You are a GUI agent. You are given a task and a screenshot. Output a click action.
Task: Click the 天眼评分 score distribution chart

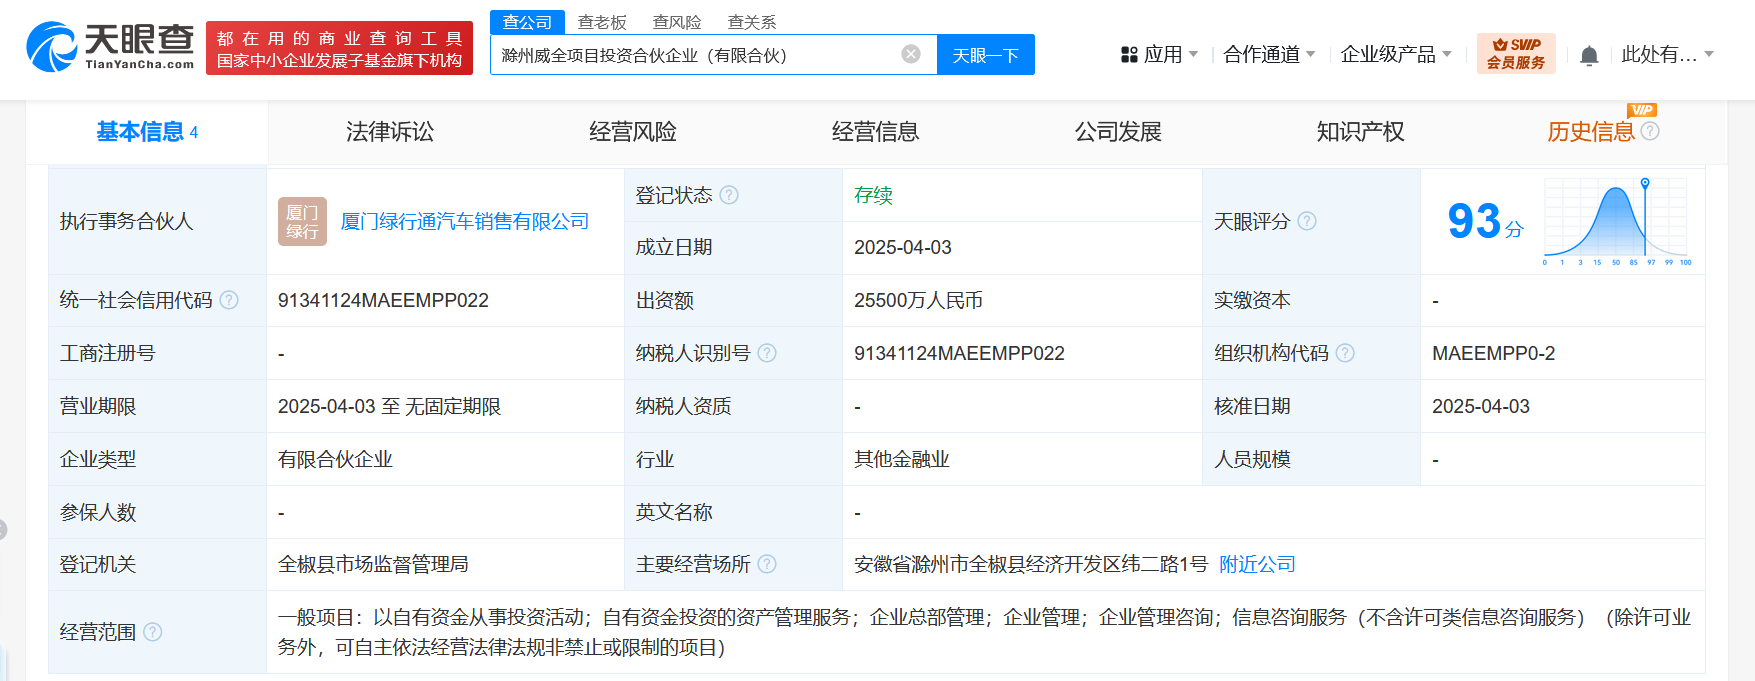click(1617, 221)
